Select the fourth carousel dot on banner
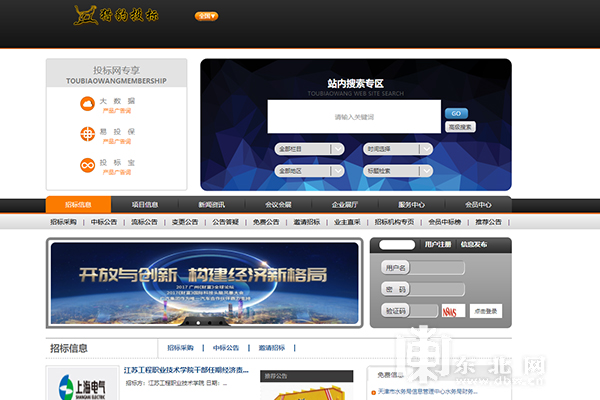This screenshot has width=600, height=400. (220, 323)
